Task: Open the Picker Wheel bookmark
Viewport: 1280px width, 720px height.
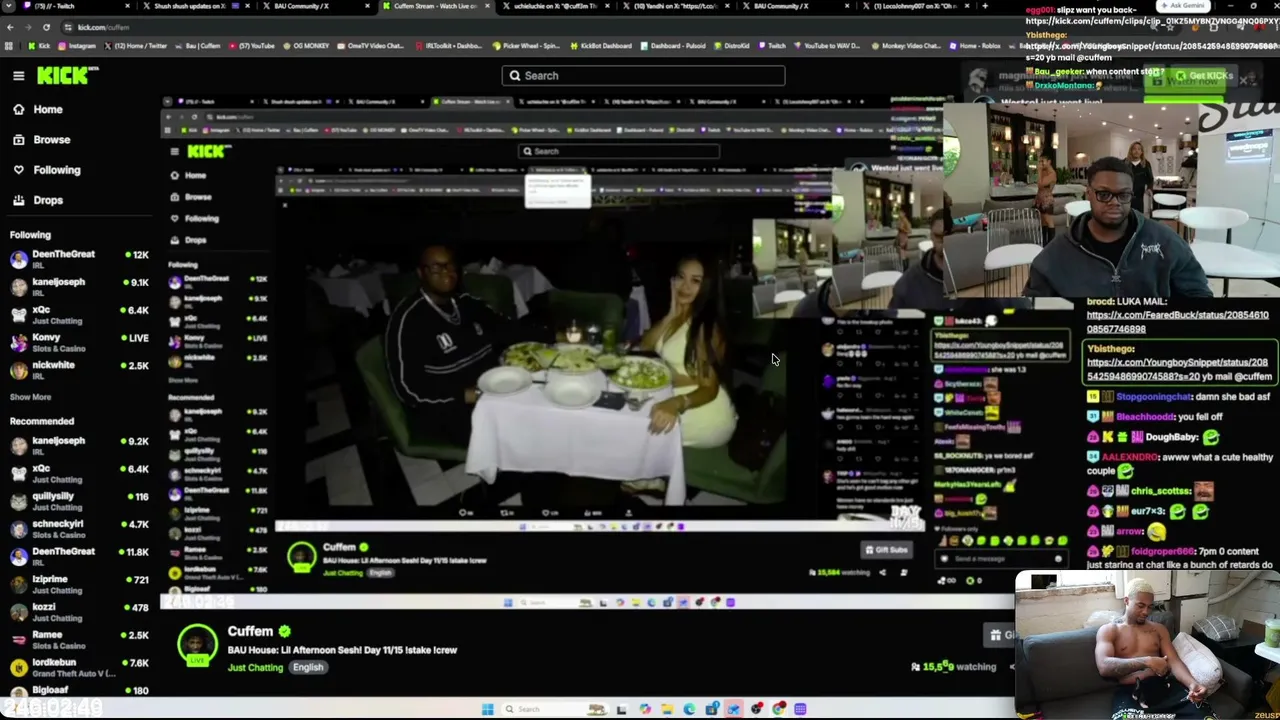Action: [x=525, y=46]
